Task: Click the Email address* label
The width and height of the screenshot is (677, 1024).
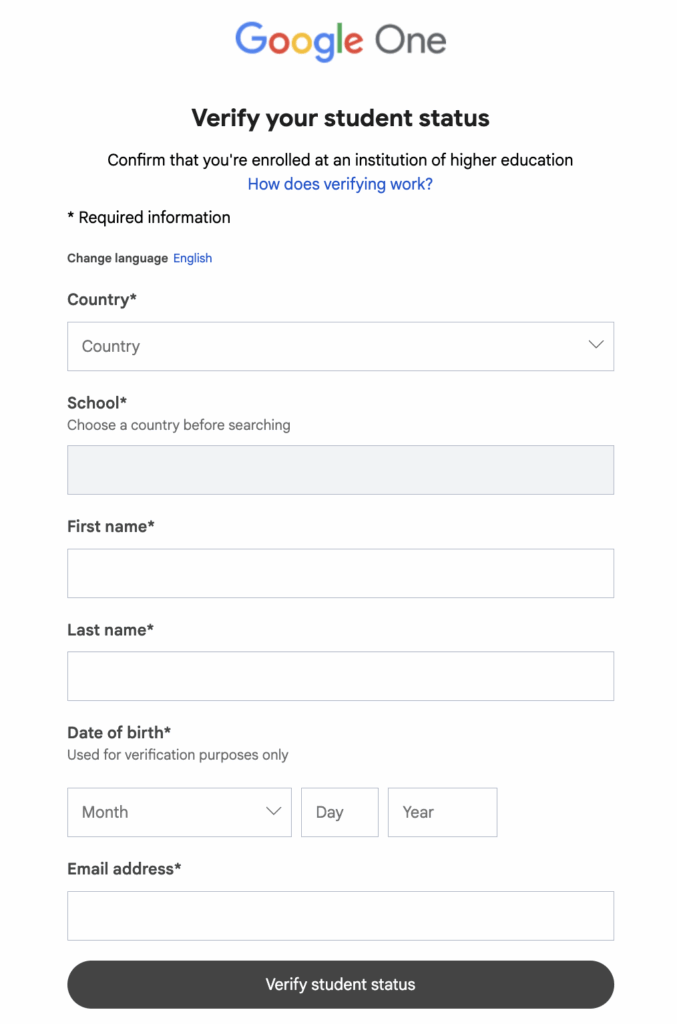Action: (x=124, y=869)
